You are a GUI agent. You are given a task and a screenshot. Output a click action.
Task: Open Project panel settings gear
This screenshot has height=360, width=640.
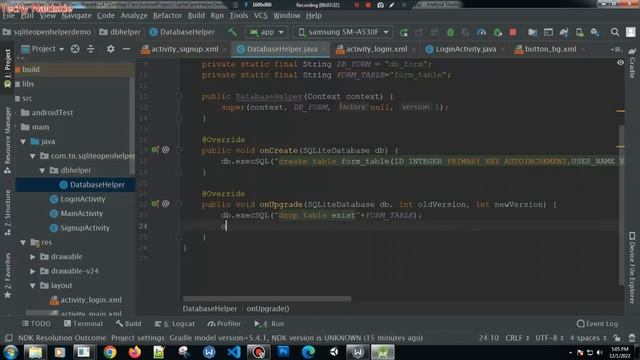111,49
